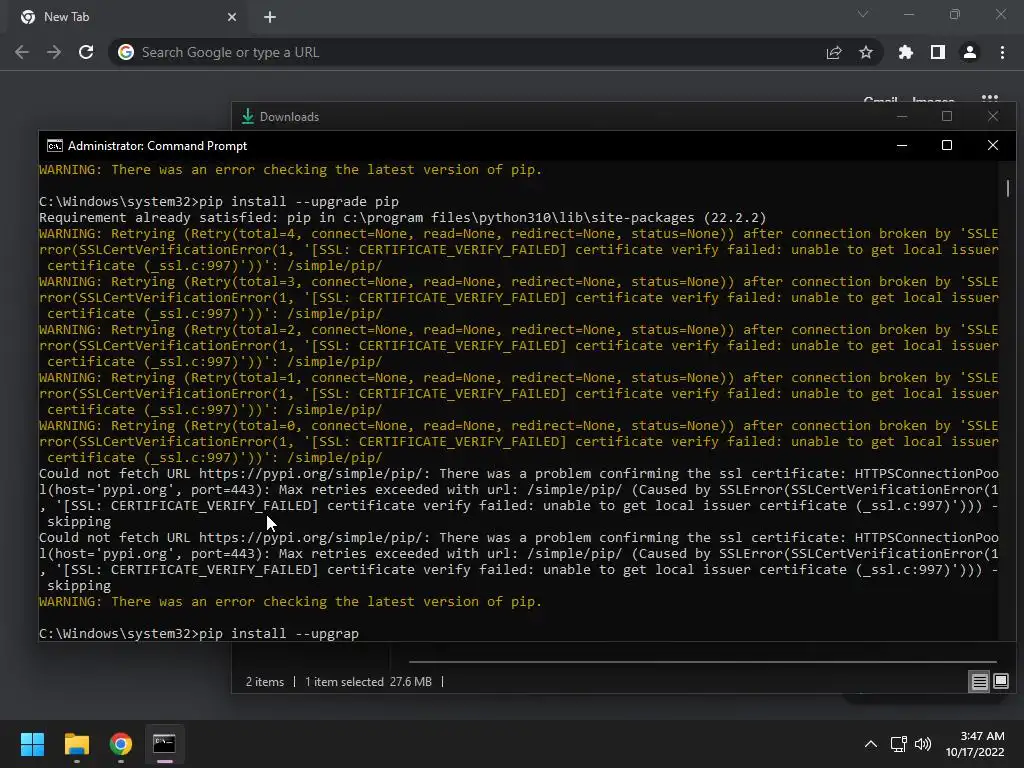1024x768 pixels.
Task: Open Google Chrome from the taskbar
Action: tap(121, 744)
